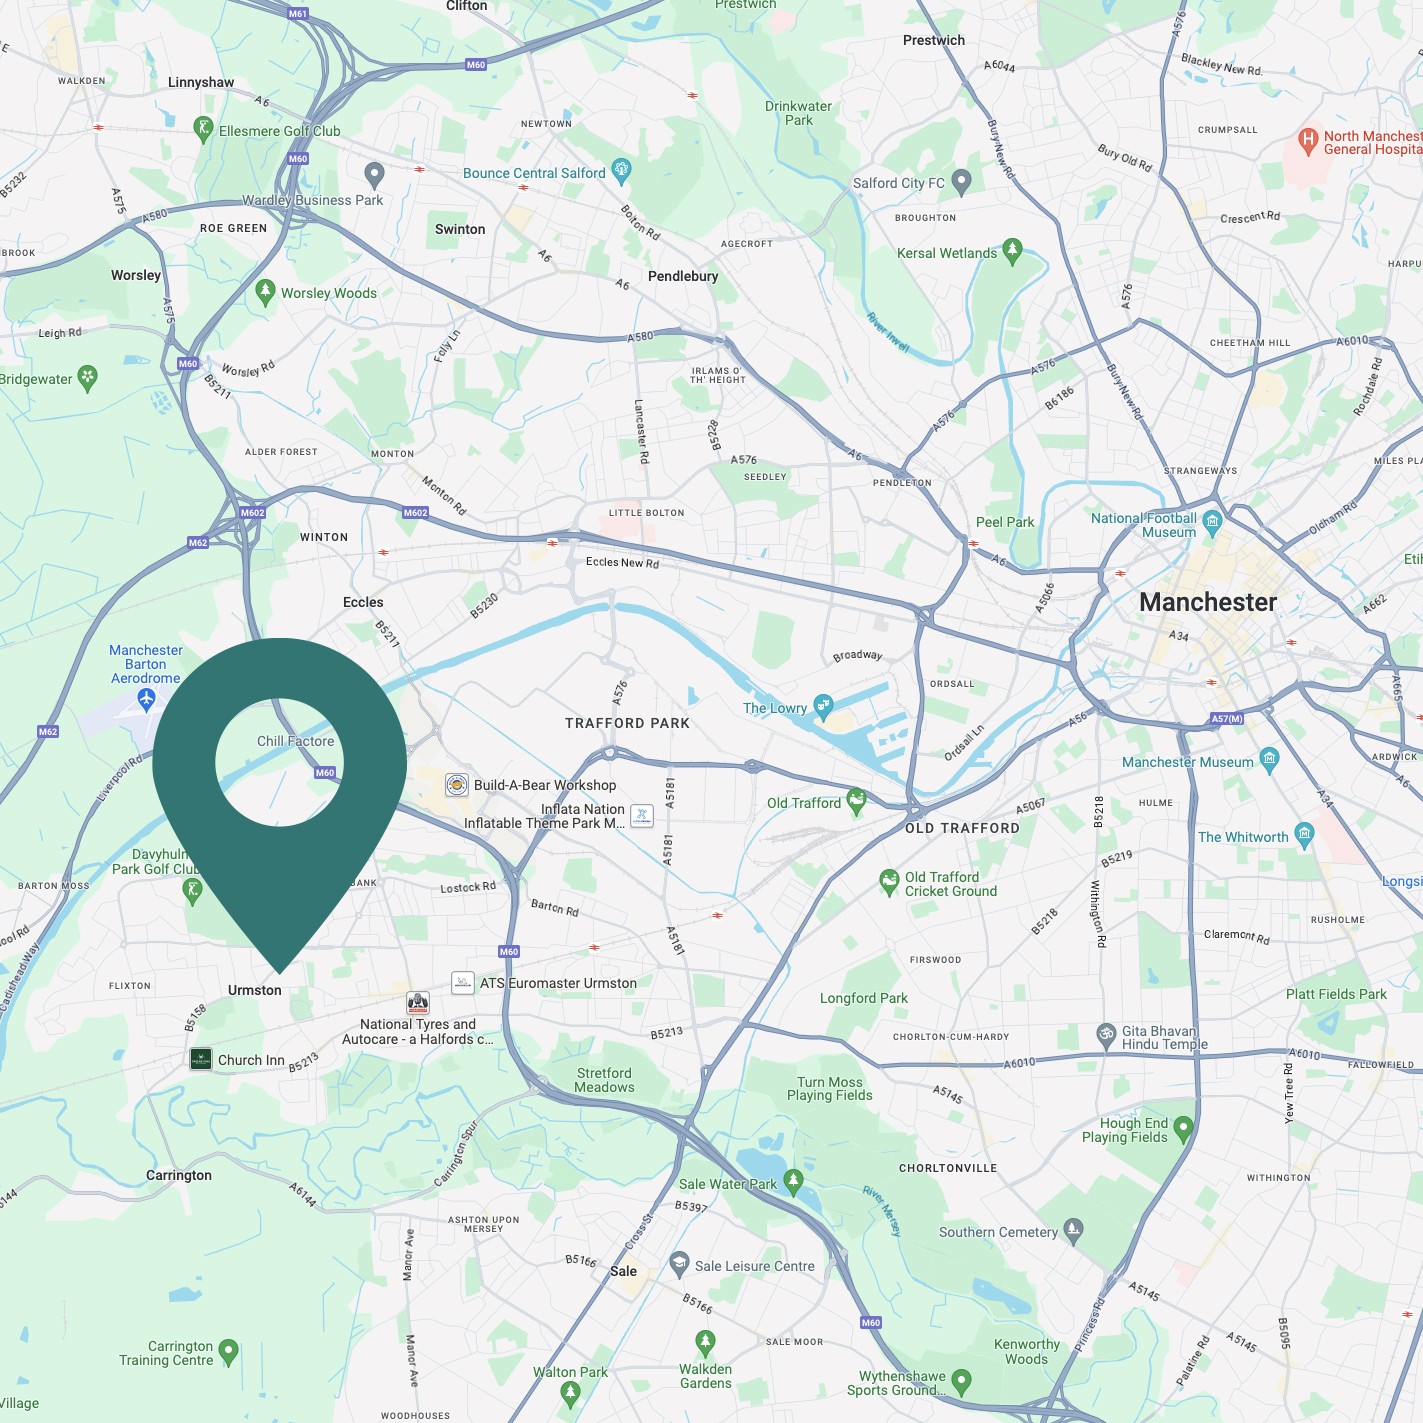Screen dimensions: 1423x1423
Task: Select the Manchester Barton Aerodrome airplane icon
Action: [147, 699]
